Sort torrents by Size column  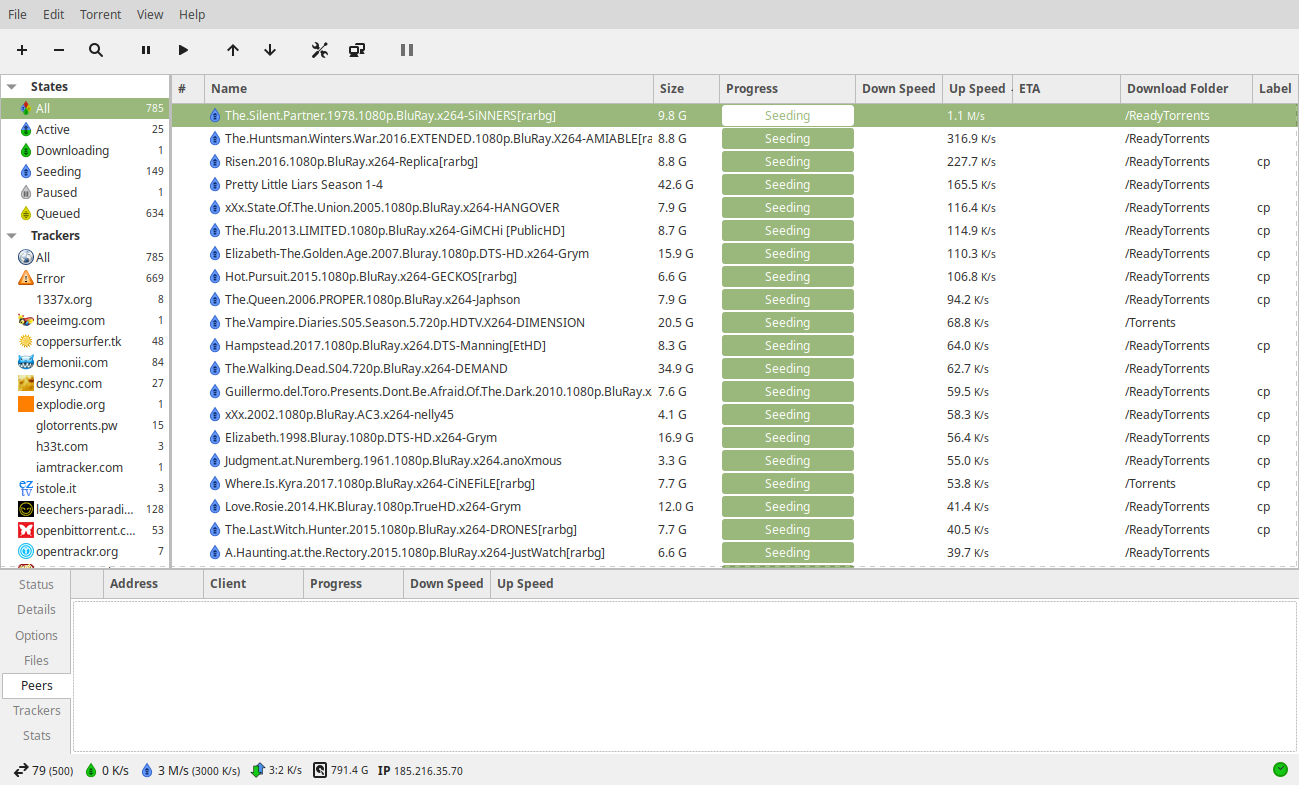(x=686, y=88)
